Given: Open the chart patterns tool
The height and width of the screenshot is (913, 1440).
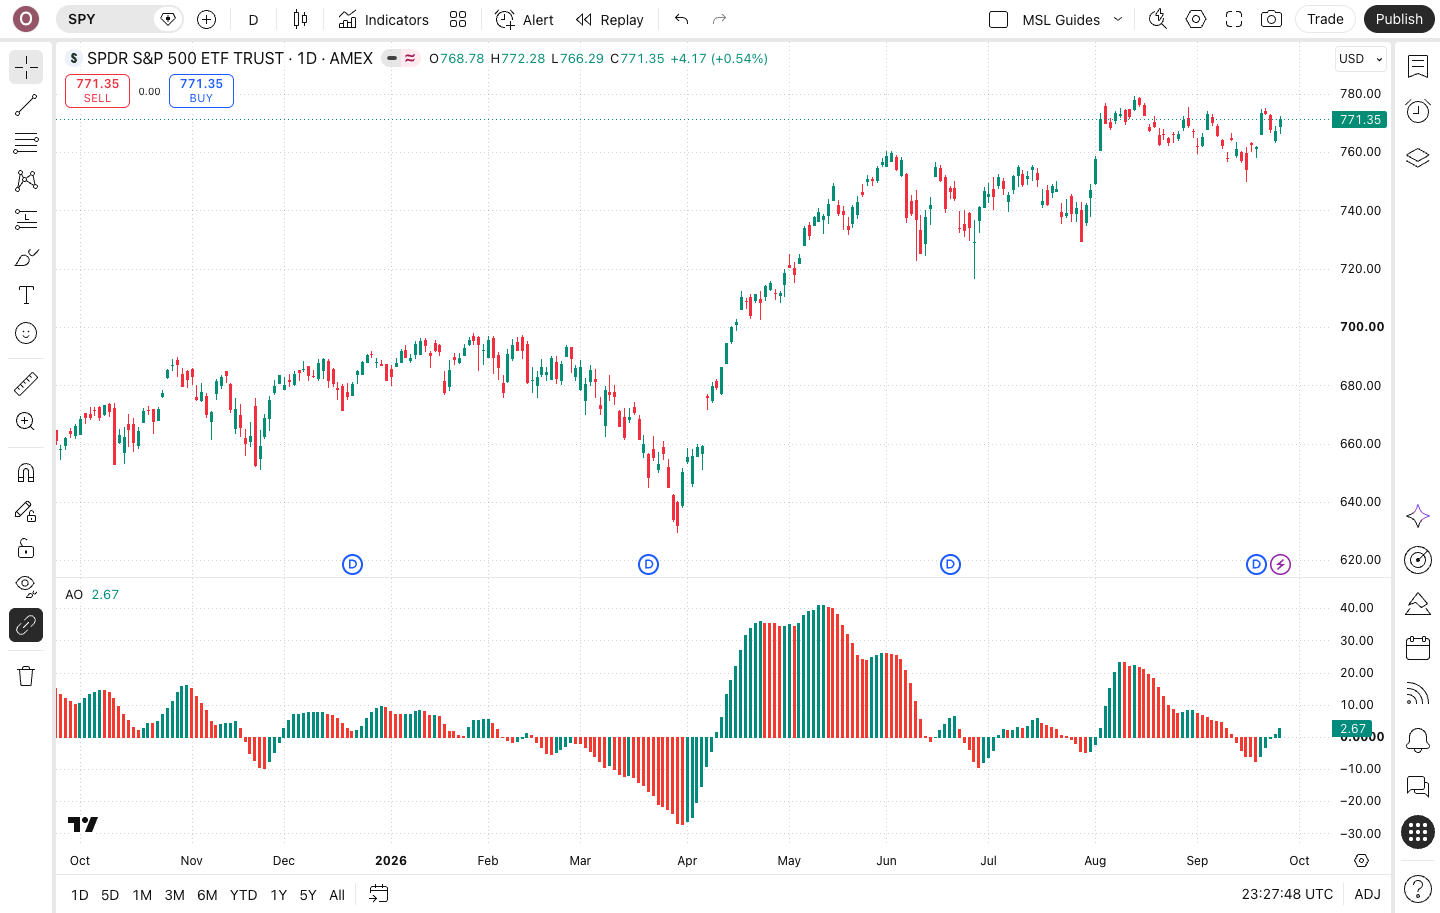Looking at the screenshot, I should point(26,181).
